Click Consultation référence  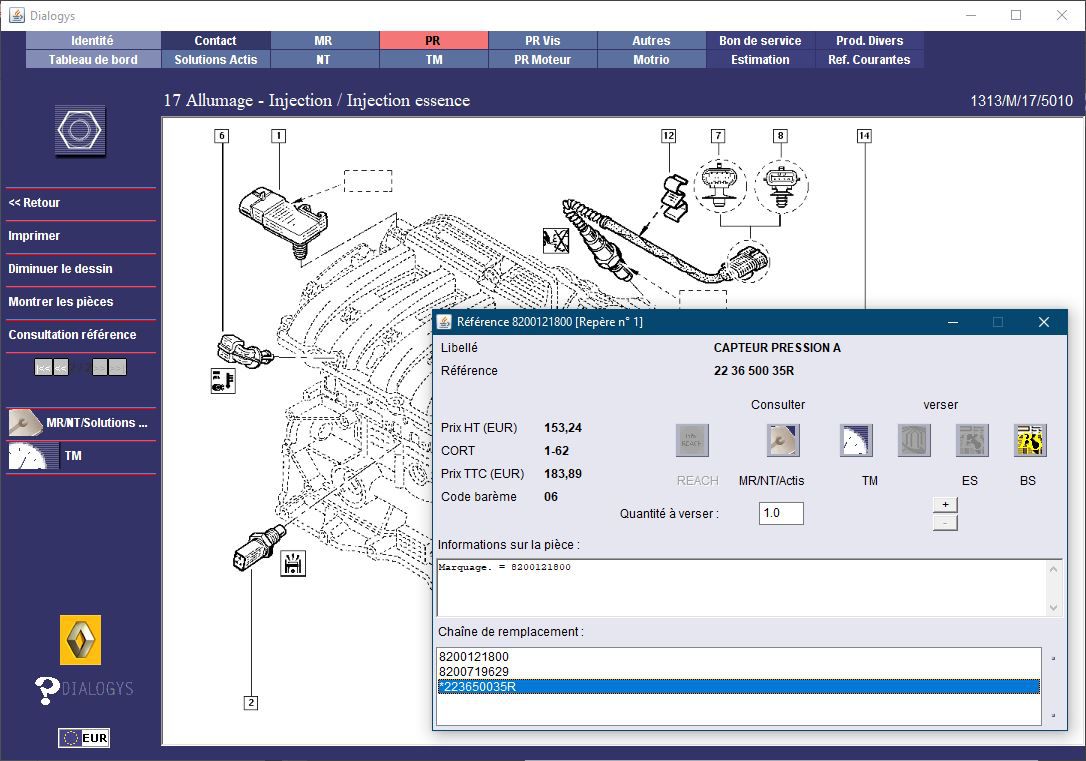[72, 334]
